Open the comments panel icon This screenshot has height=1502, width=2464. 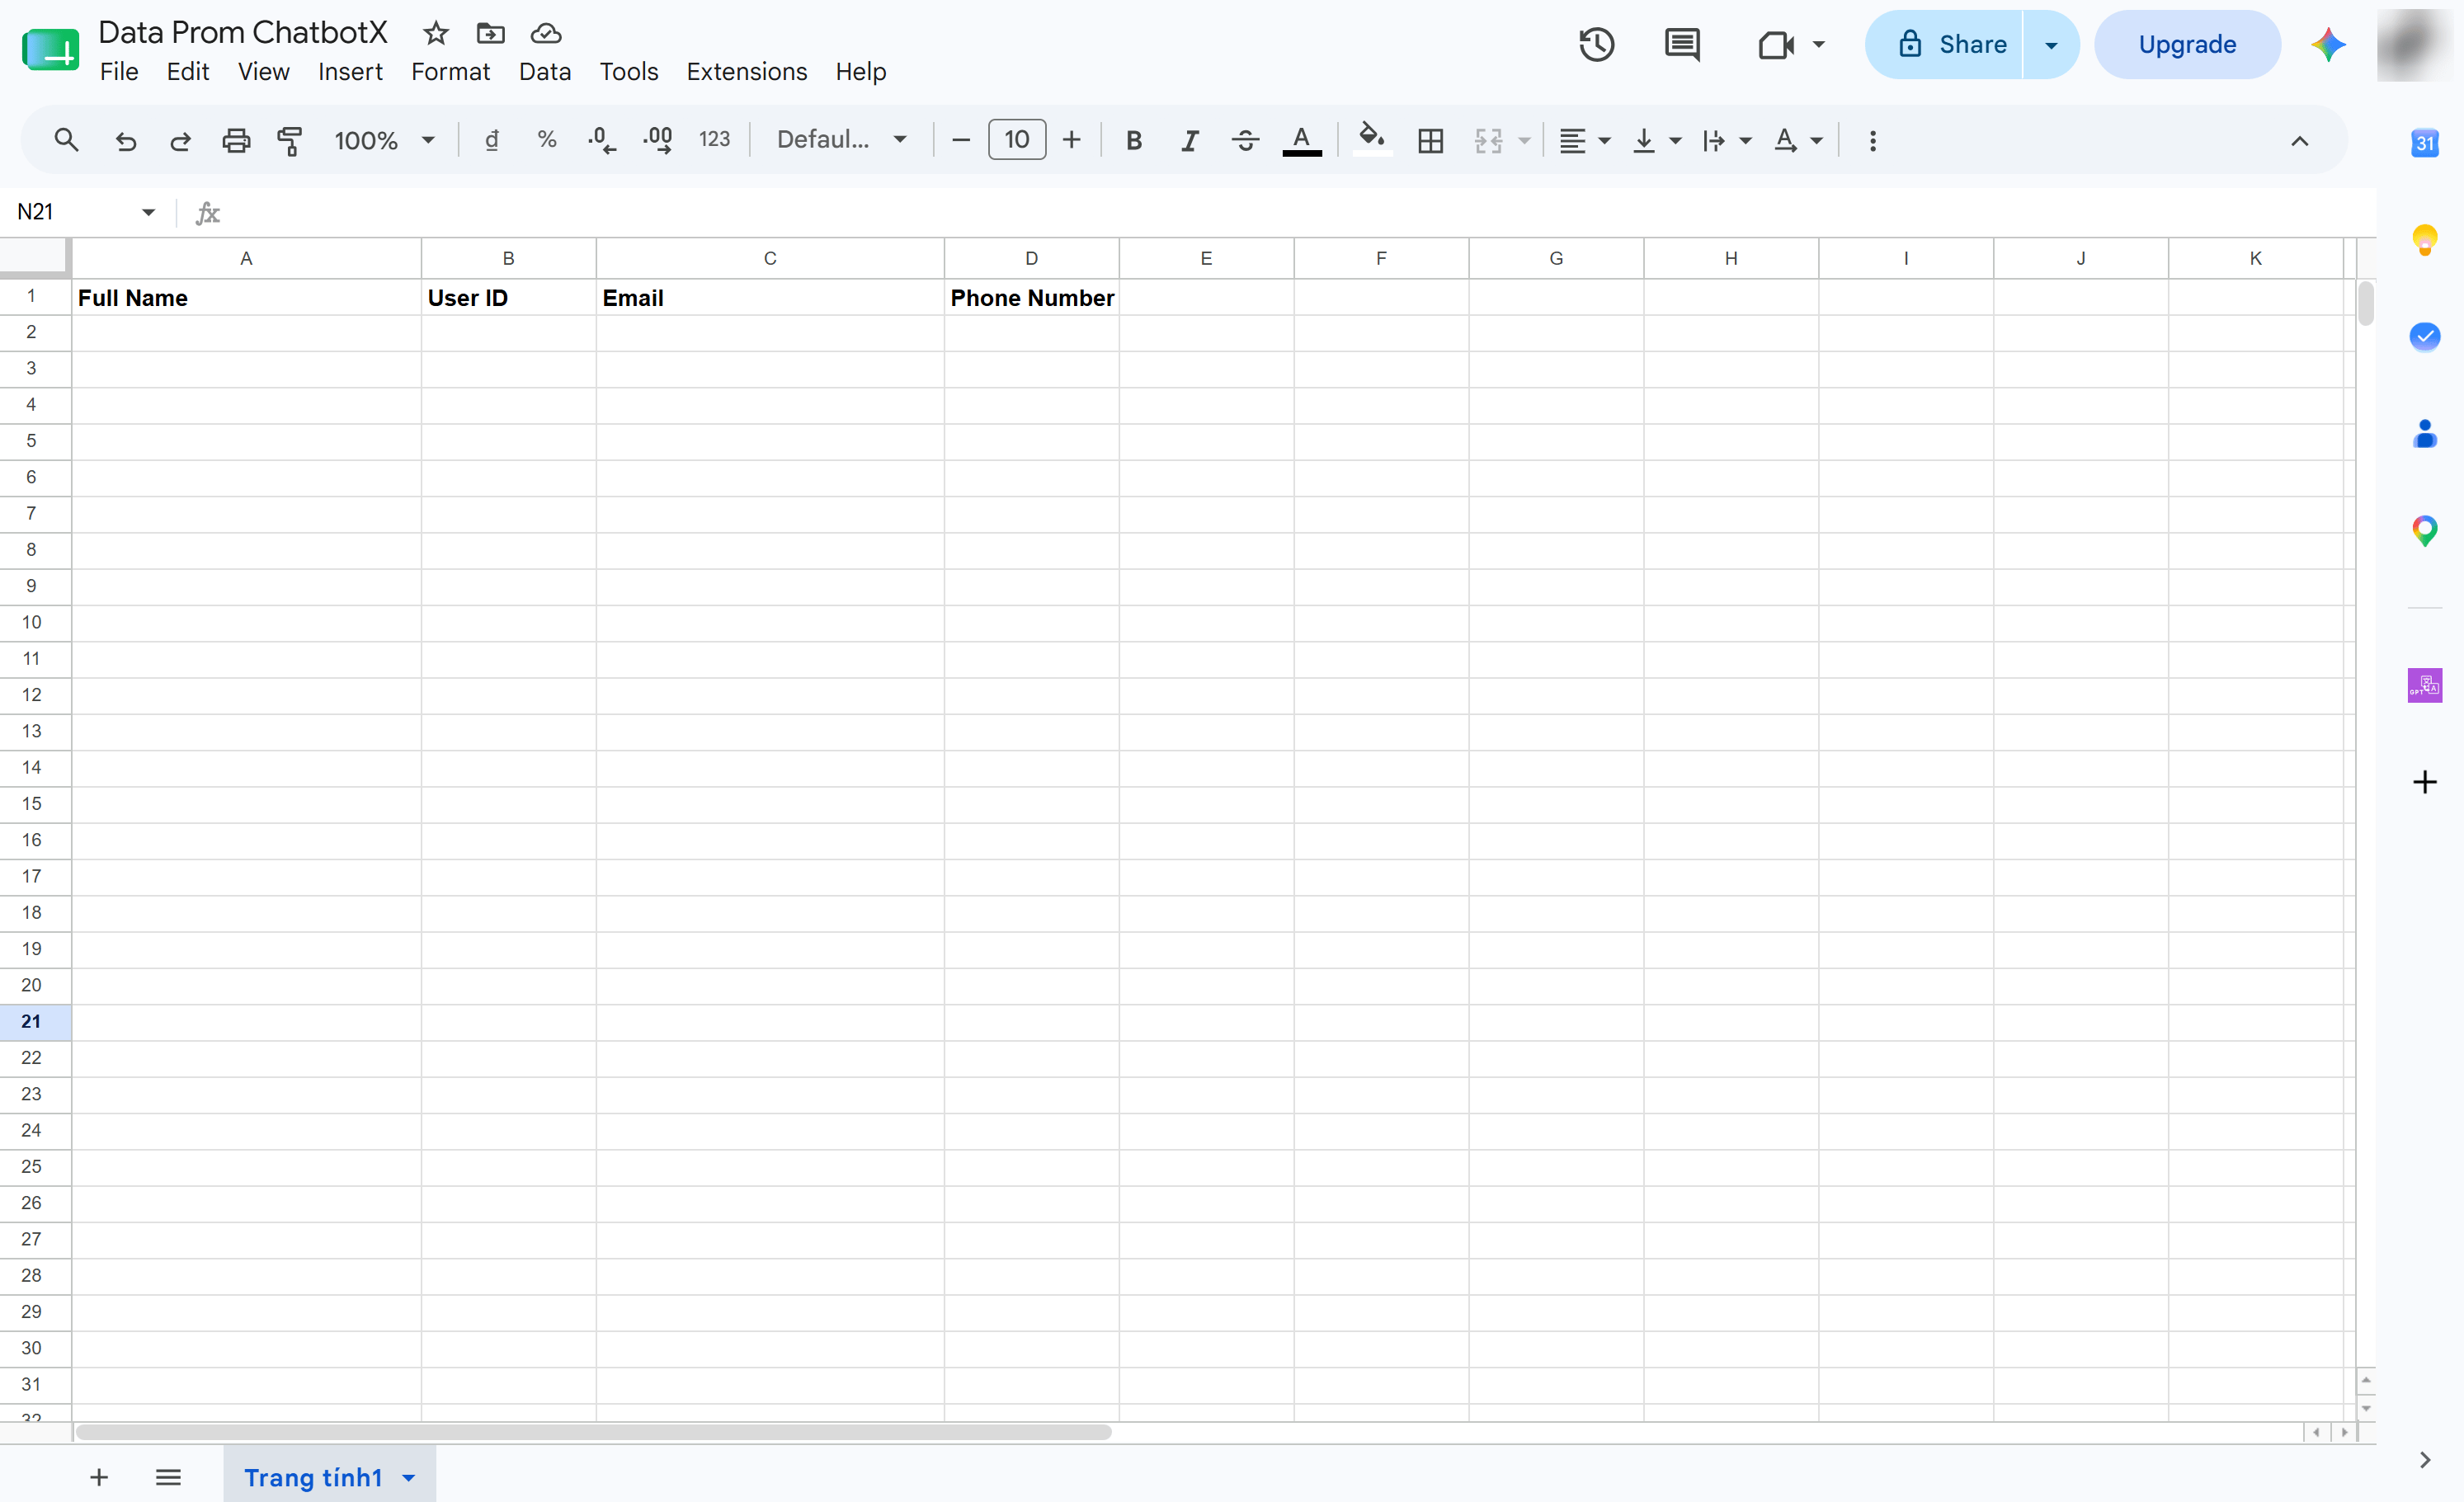point(1682,44)
